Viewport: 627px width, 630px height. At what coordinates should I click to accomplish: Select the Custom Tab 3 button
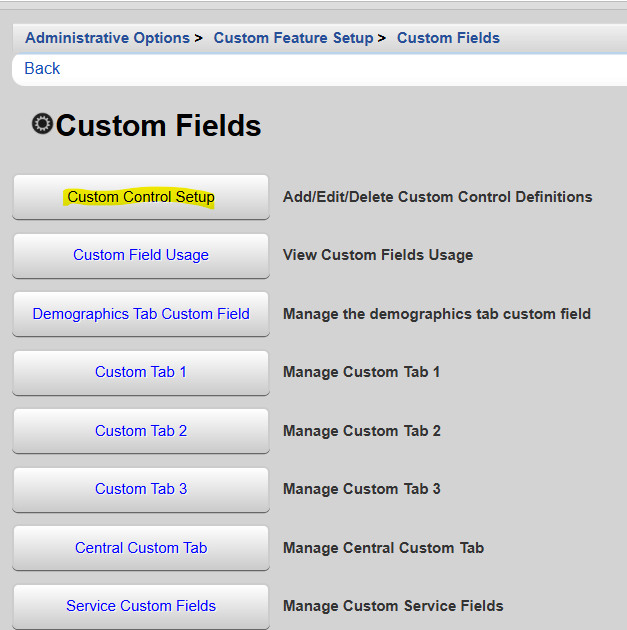click(x=141, y=489)
